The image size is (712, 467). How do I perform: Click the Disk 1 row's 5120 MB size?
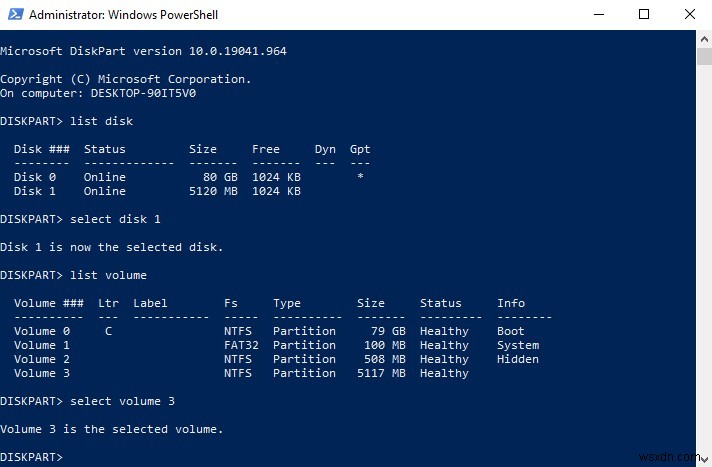[x=213, y=191]
